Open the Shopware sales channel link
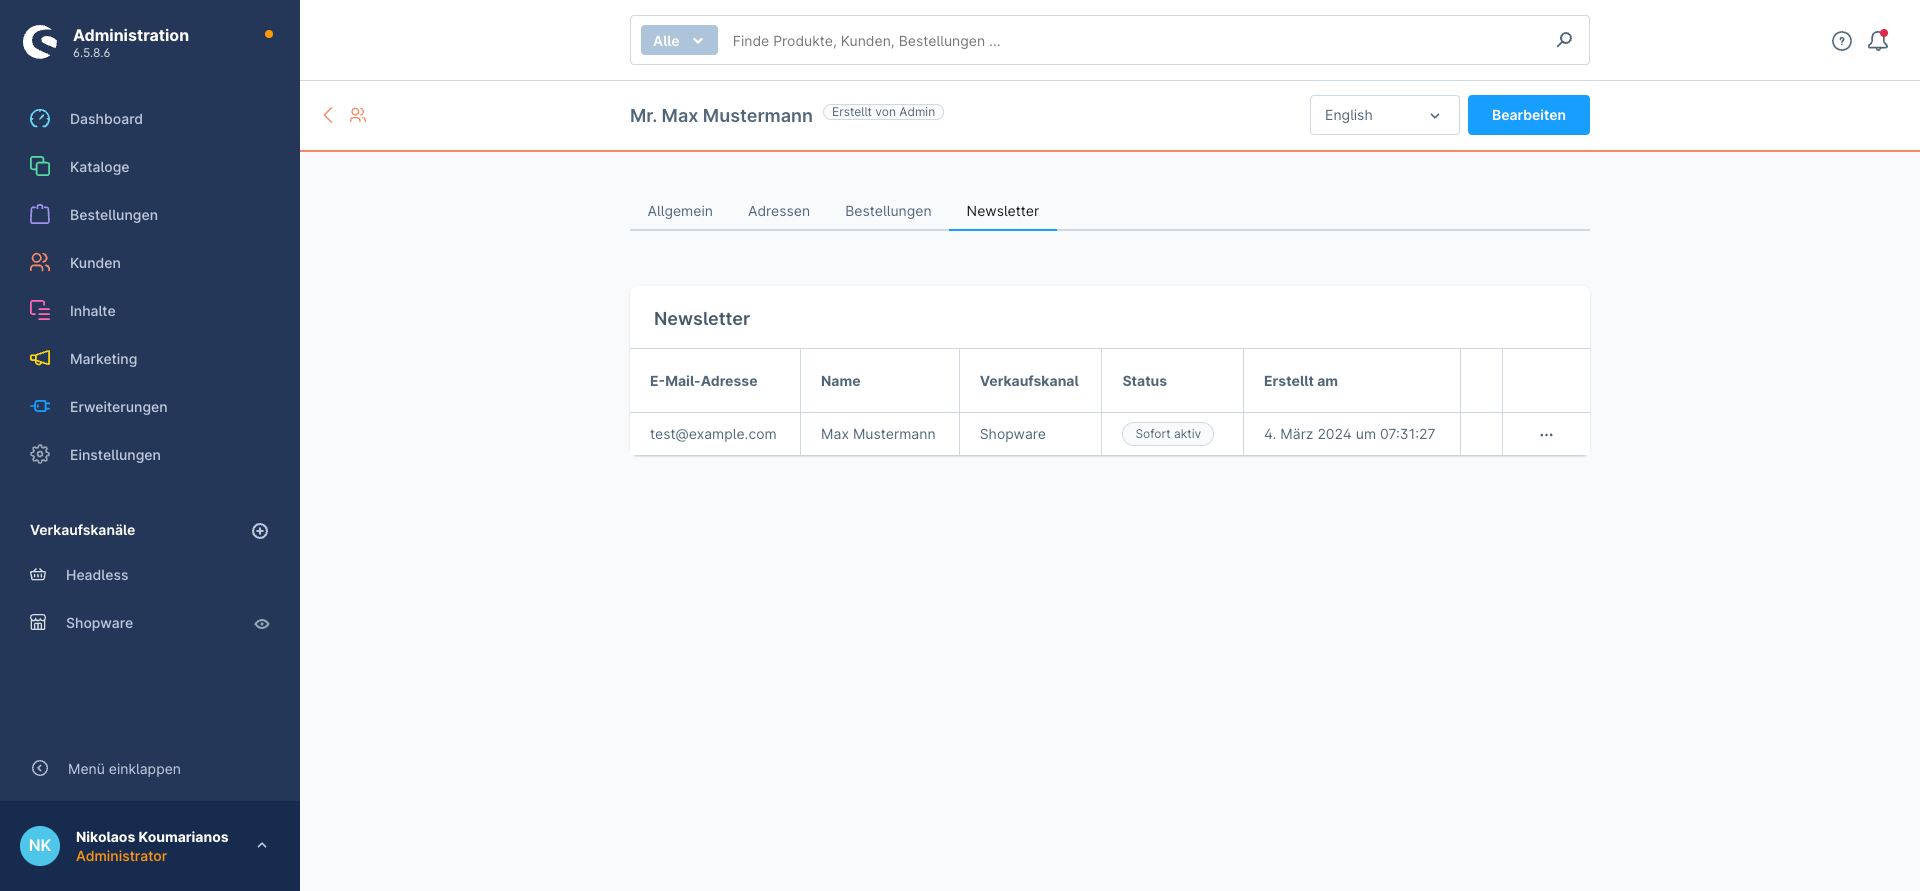This screenshot has height=891, width=1920. coord(99,623)
